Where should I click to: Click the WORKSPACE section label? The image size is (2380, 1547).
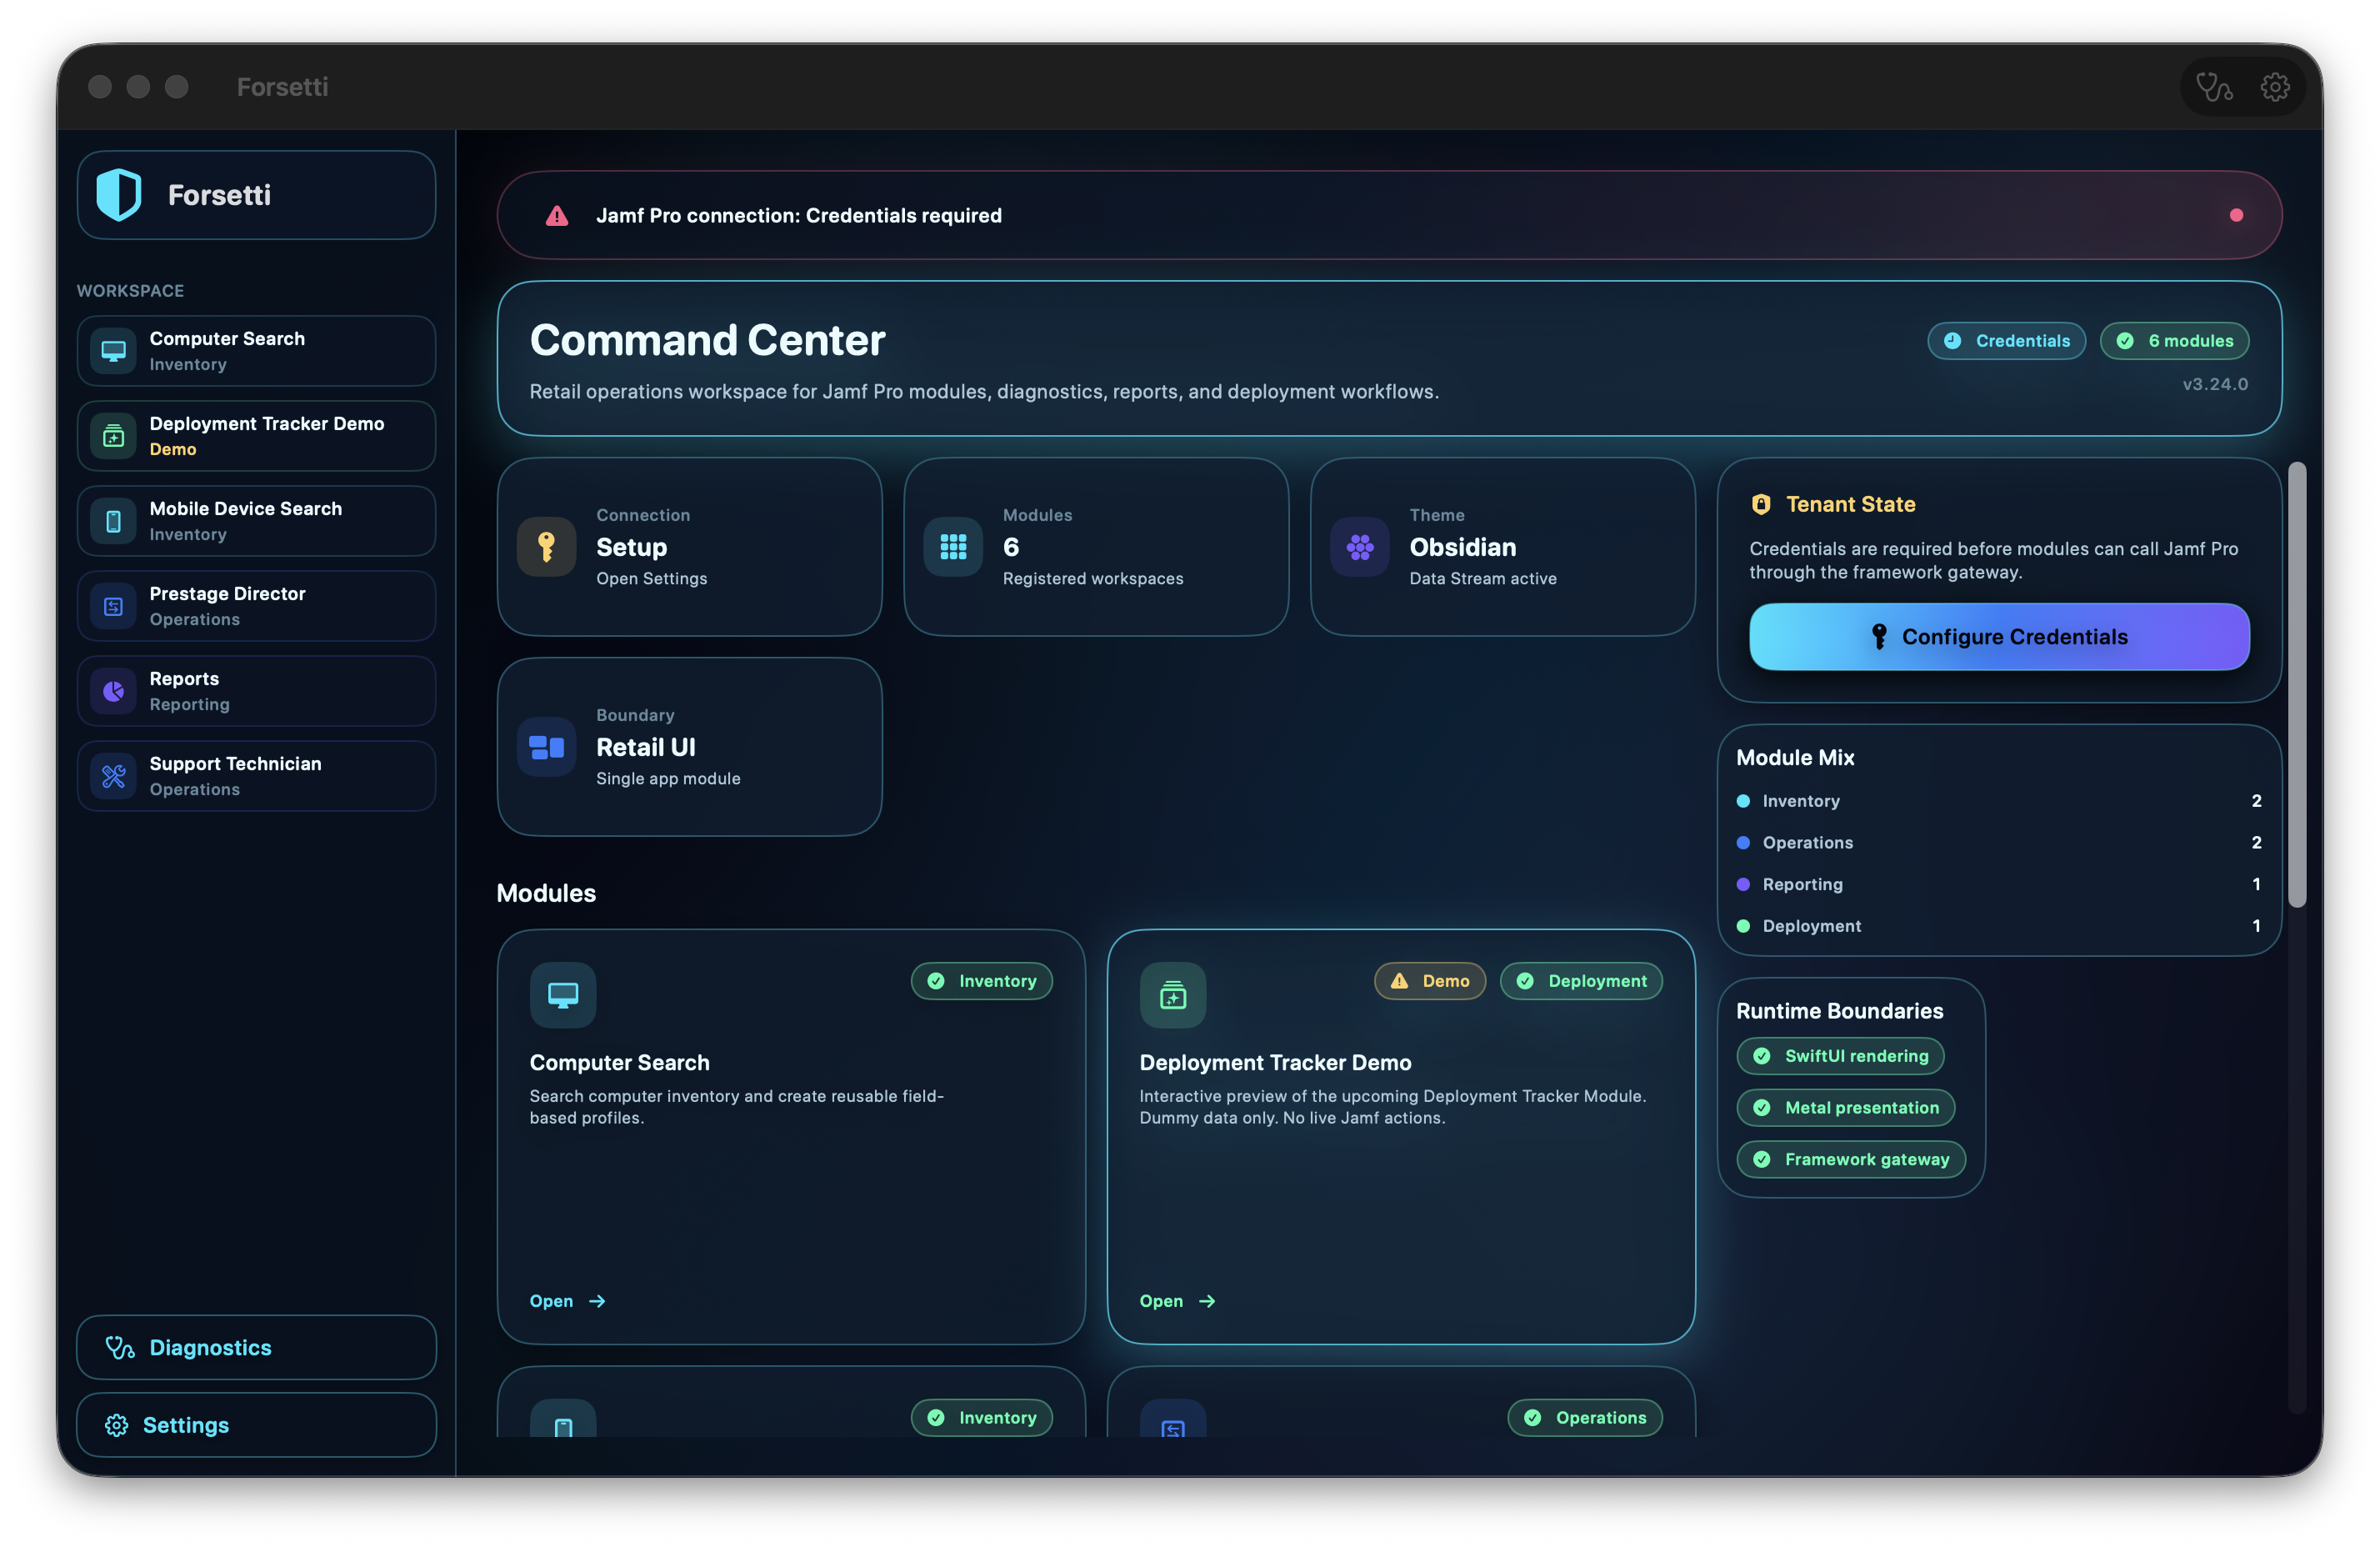coord(130,291)
